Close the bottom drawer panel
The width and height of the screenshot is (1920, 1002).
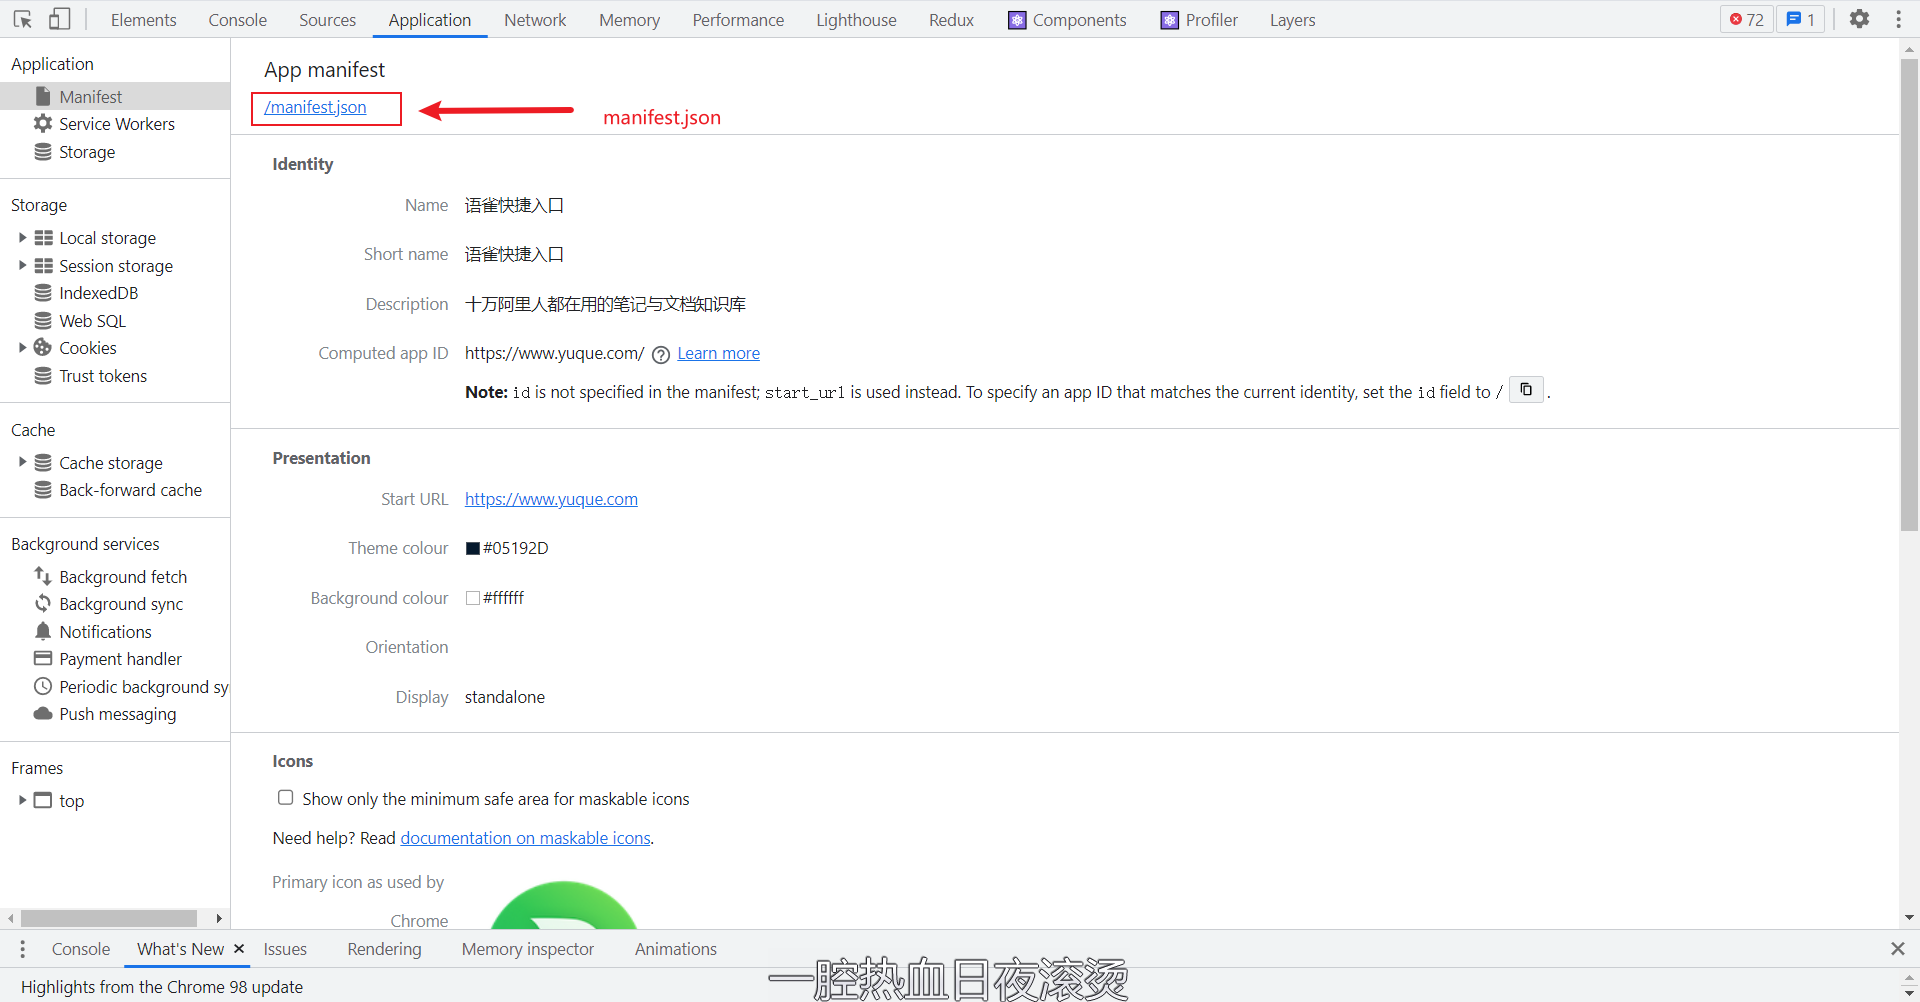(1897, 949)
